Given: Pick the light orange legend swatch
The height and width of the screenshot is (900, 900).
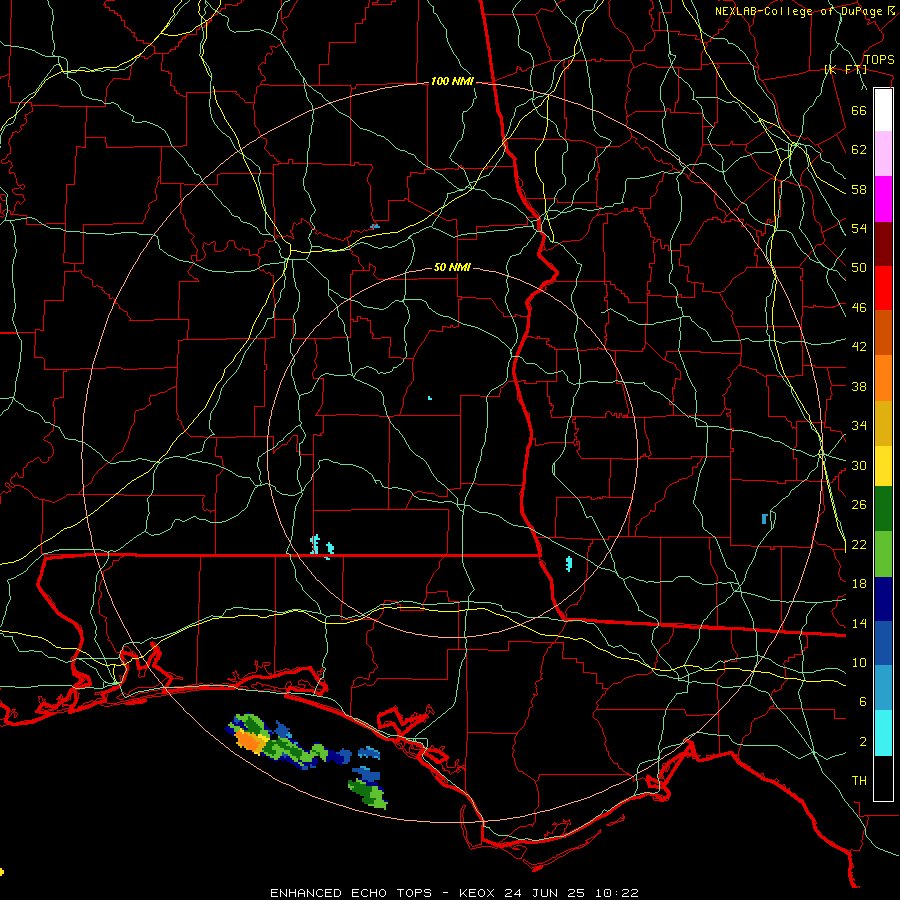Looking at the screenshot, I should click(883, 378).
